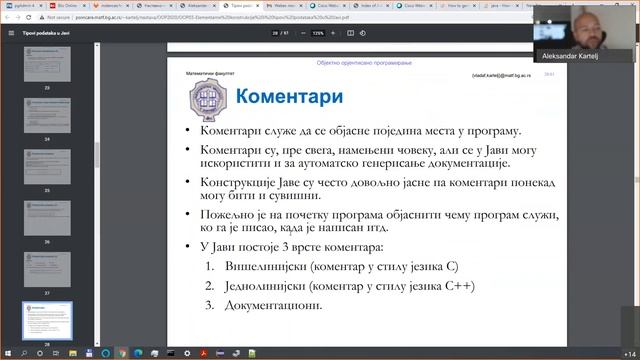
Task: Click the Коментари slide title
Action: pyautogui.click(x=289, y=96)
